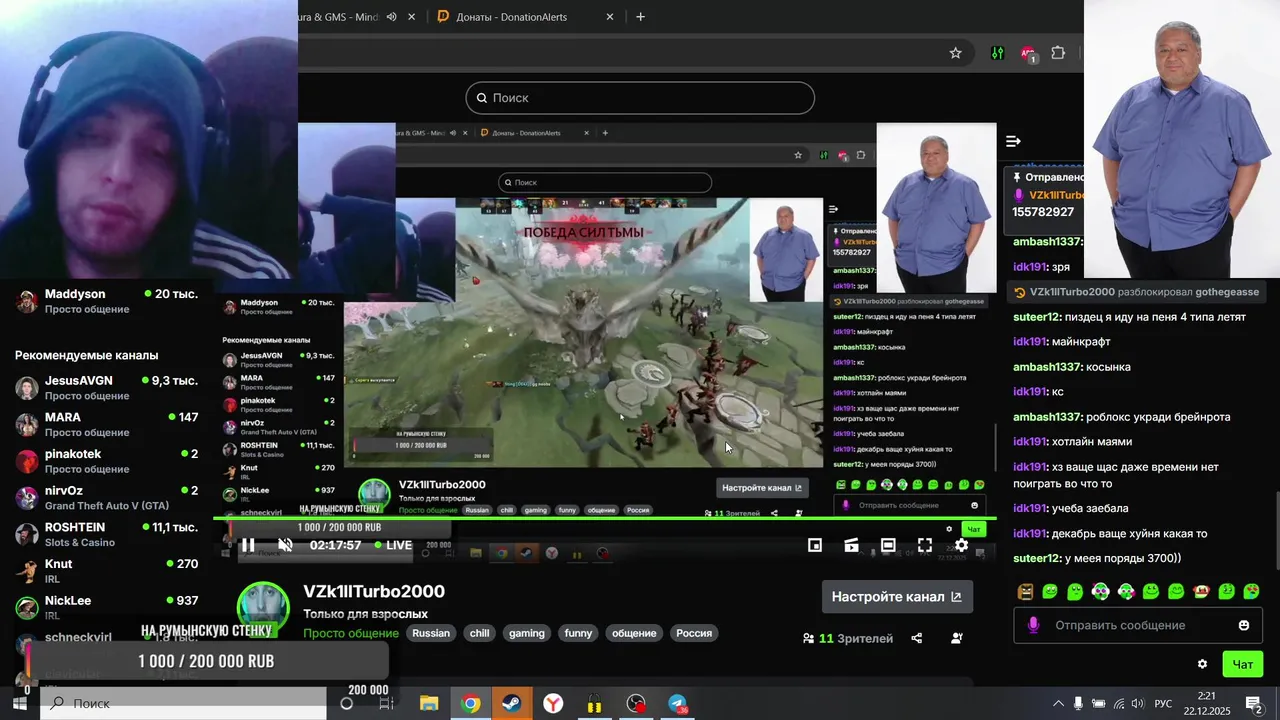Open File Explorer from the taskbar

[x=429, y=703]
